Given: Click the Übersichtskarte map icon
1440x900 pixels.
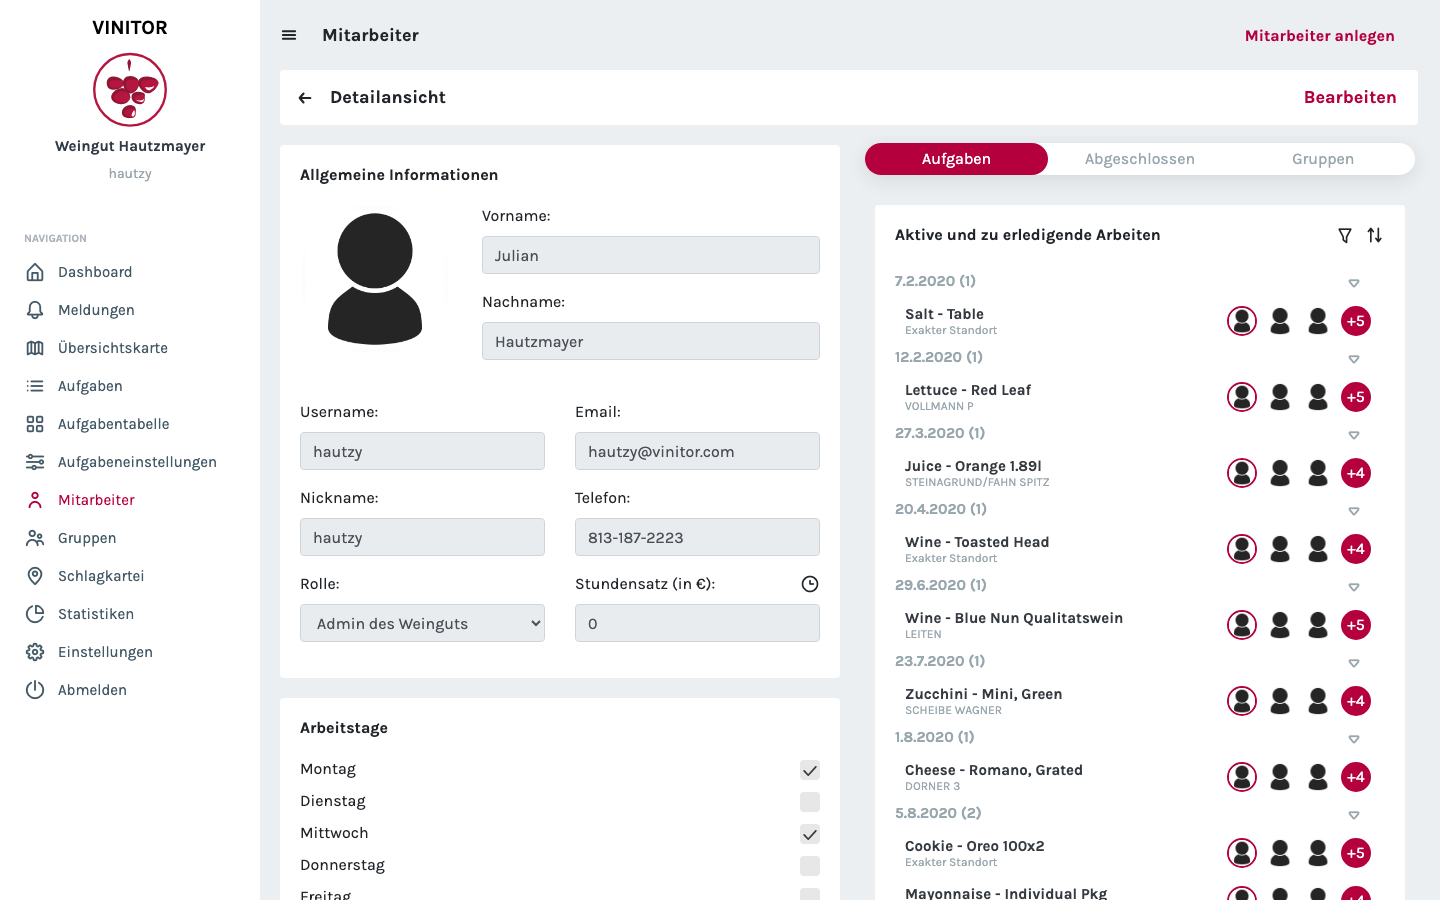Looking at the screenshot, I should pyautogui.click(x=35, y=348).
